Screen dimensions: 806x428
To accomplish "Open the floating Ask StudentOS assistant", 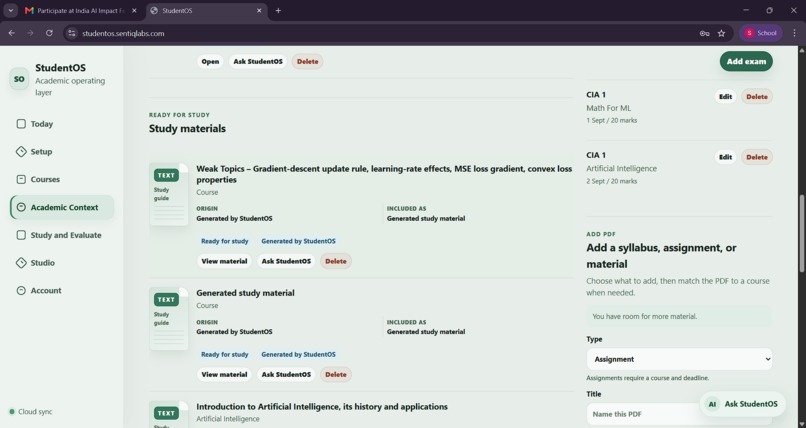I will [x=742, y=404].
